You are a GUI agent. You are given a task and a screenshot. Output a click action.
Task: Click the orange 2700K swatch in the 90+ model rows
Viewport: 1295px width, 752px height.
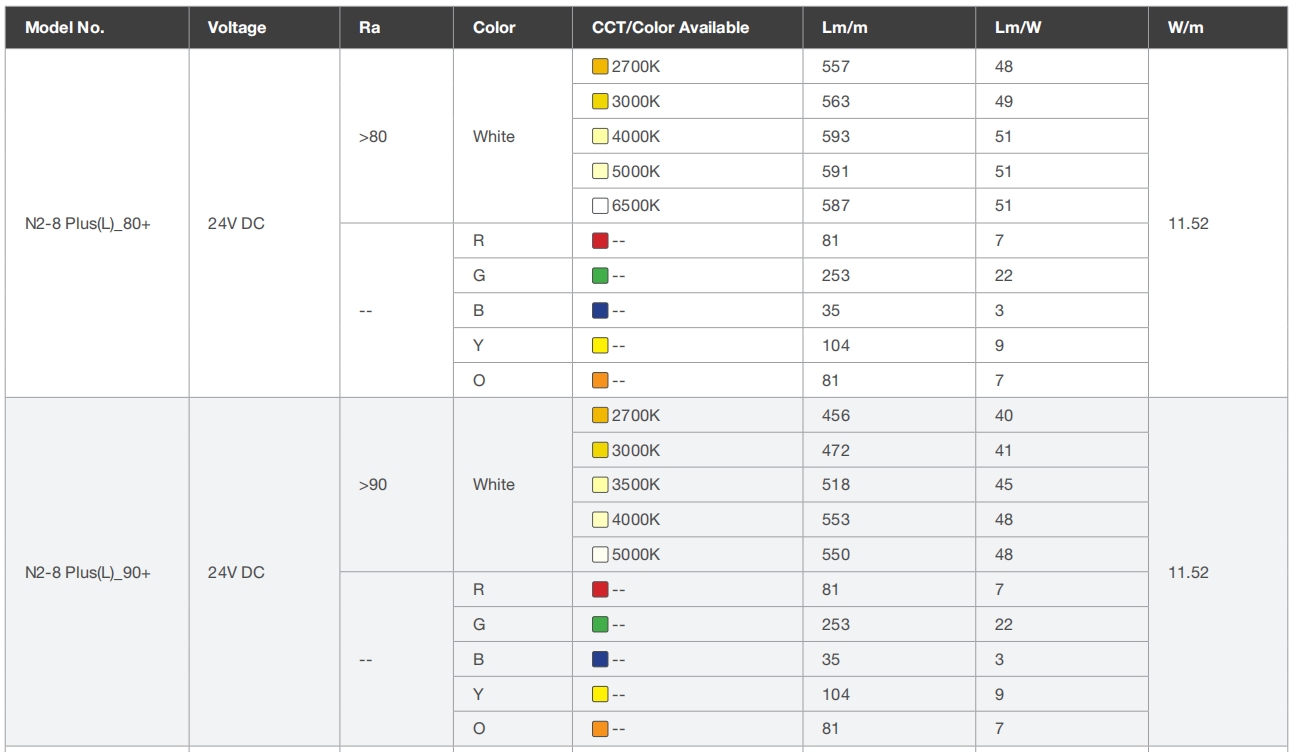(600, 415)
